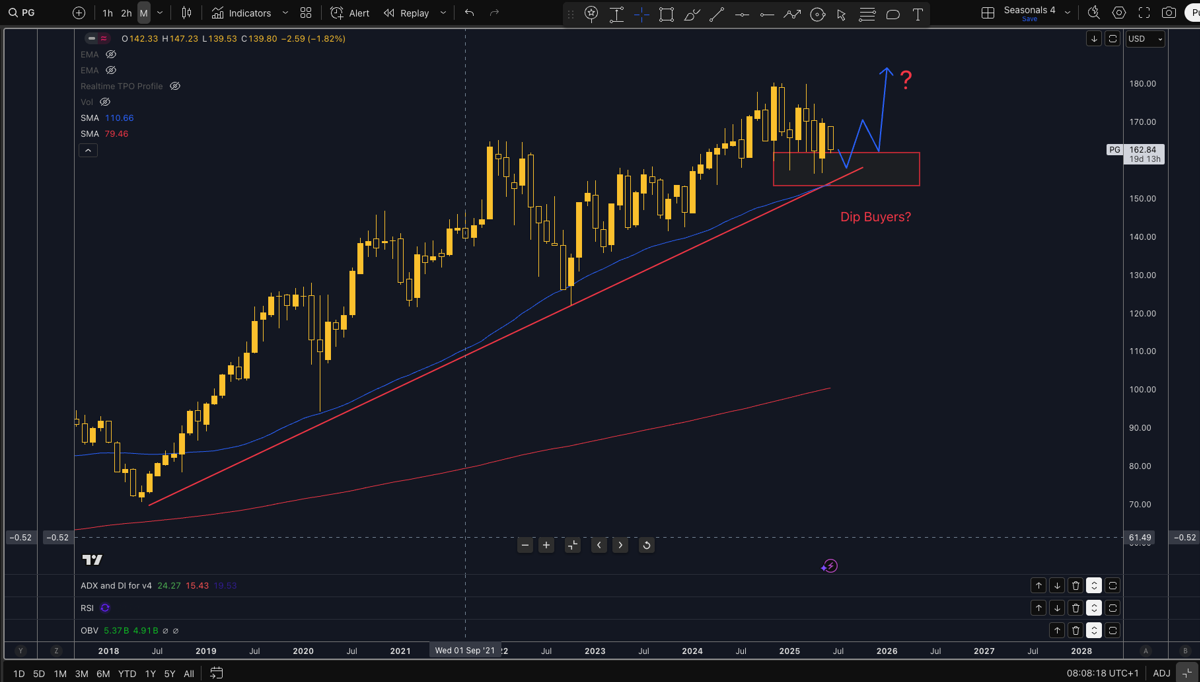The image size is (1200, 682).
Task: Start bar Replay mode
Action: tap(406, 13)
